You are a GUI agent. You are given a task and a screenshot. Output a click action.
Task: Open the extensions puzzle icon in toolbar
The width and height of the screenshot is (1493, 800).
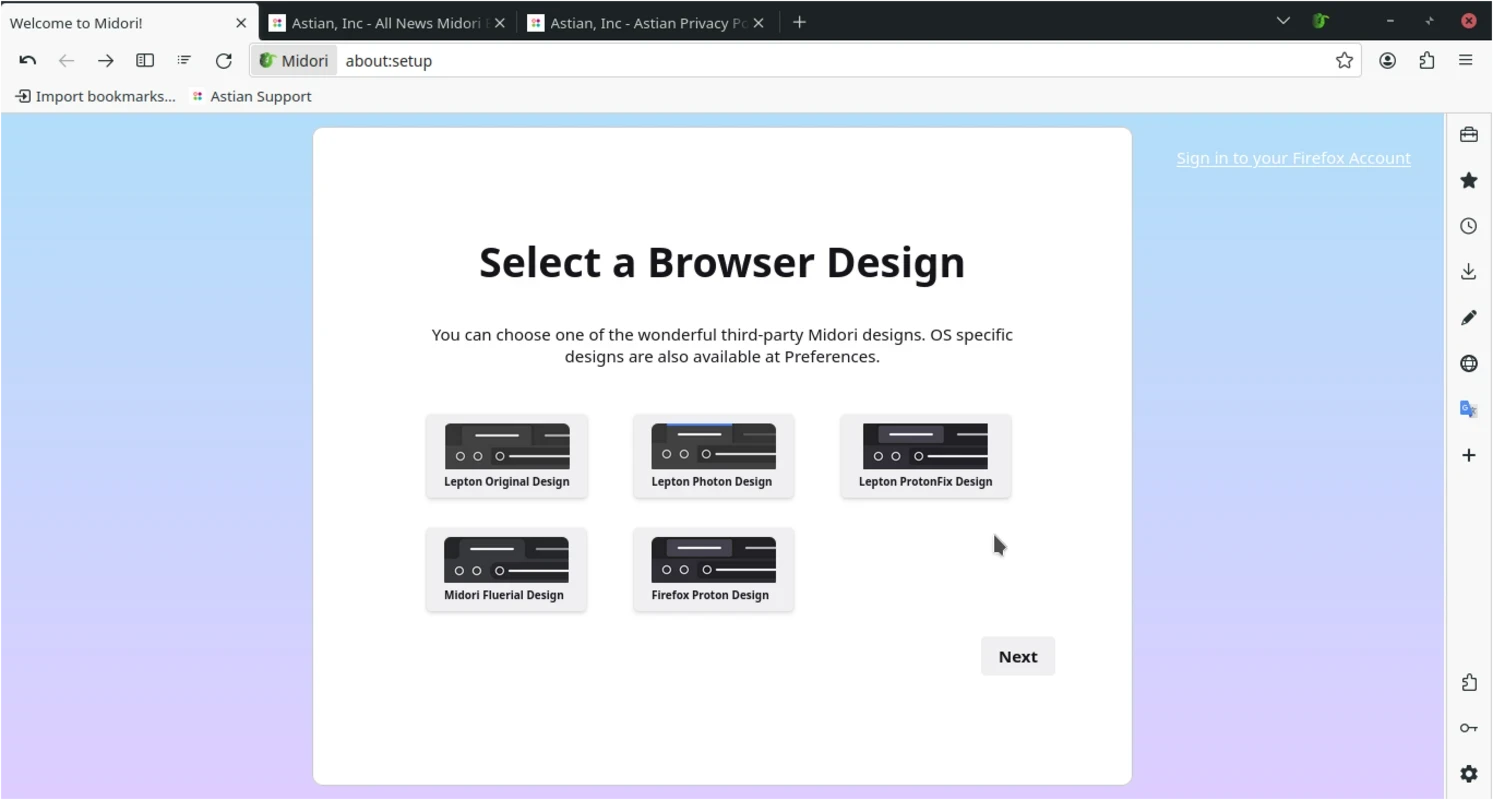(x=1427, y=61)
